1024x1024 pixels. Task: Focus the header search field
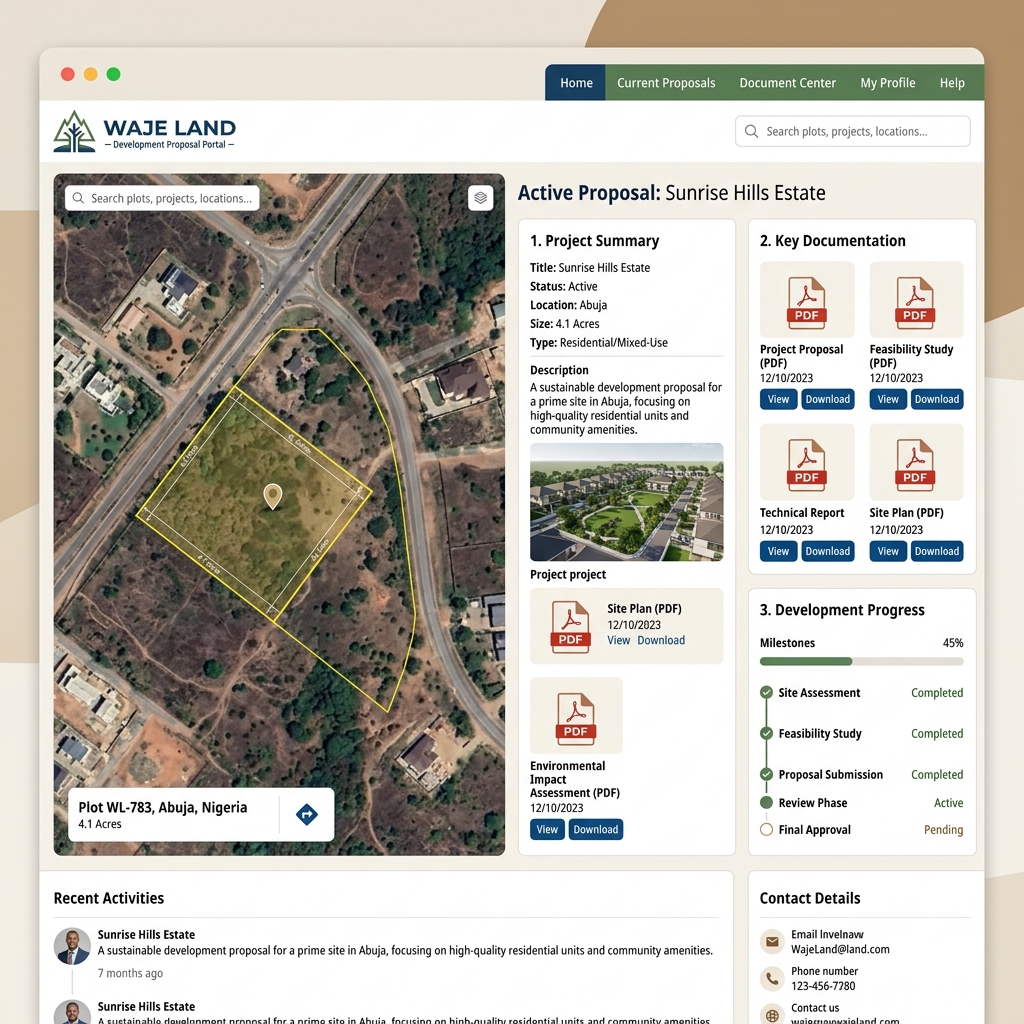click(852, 131)
